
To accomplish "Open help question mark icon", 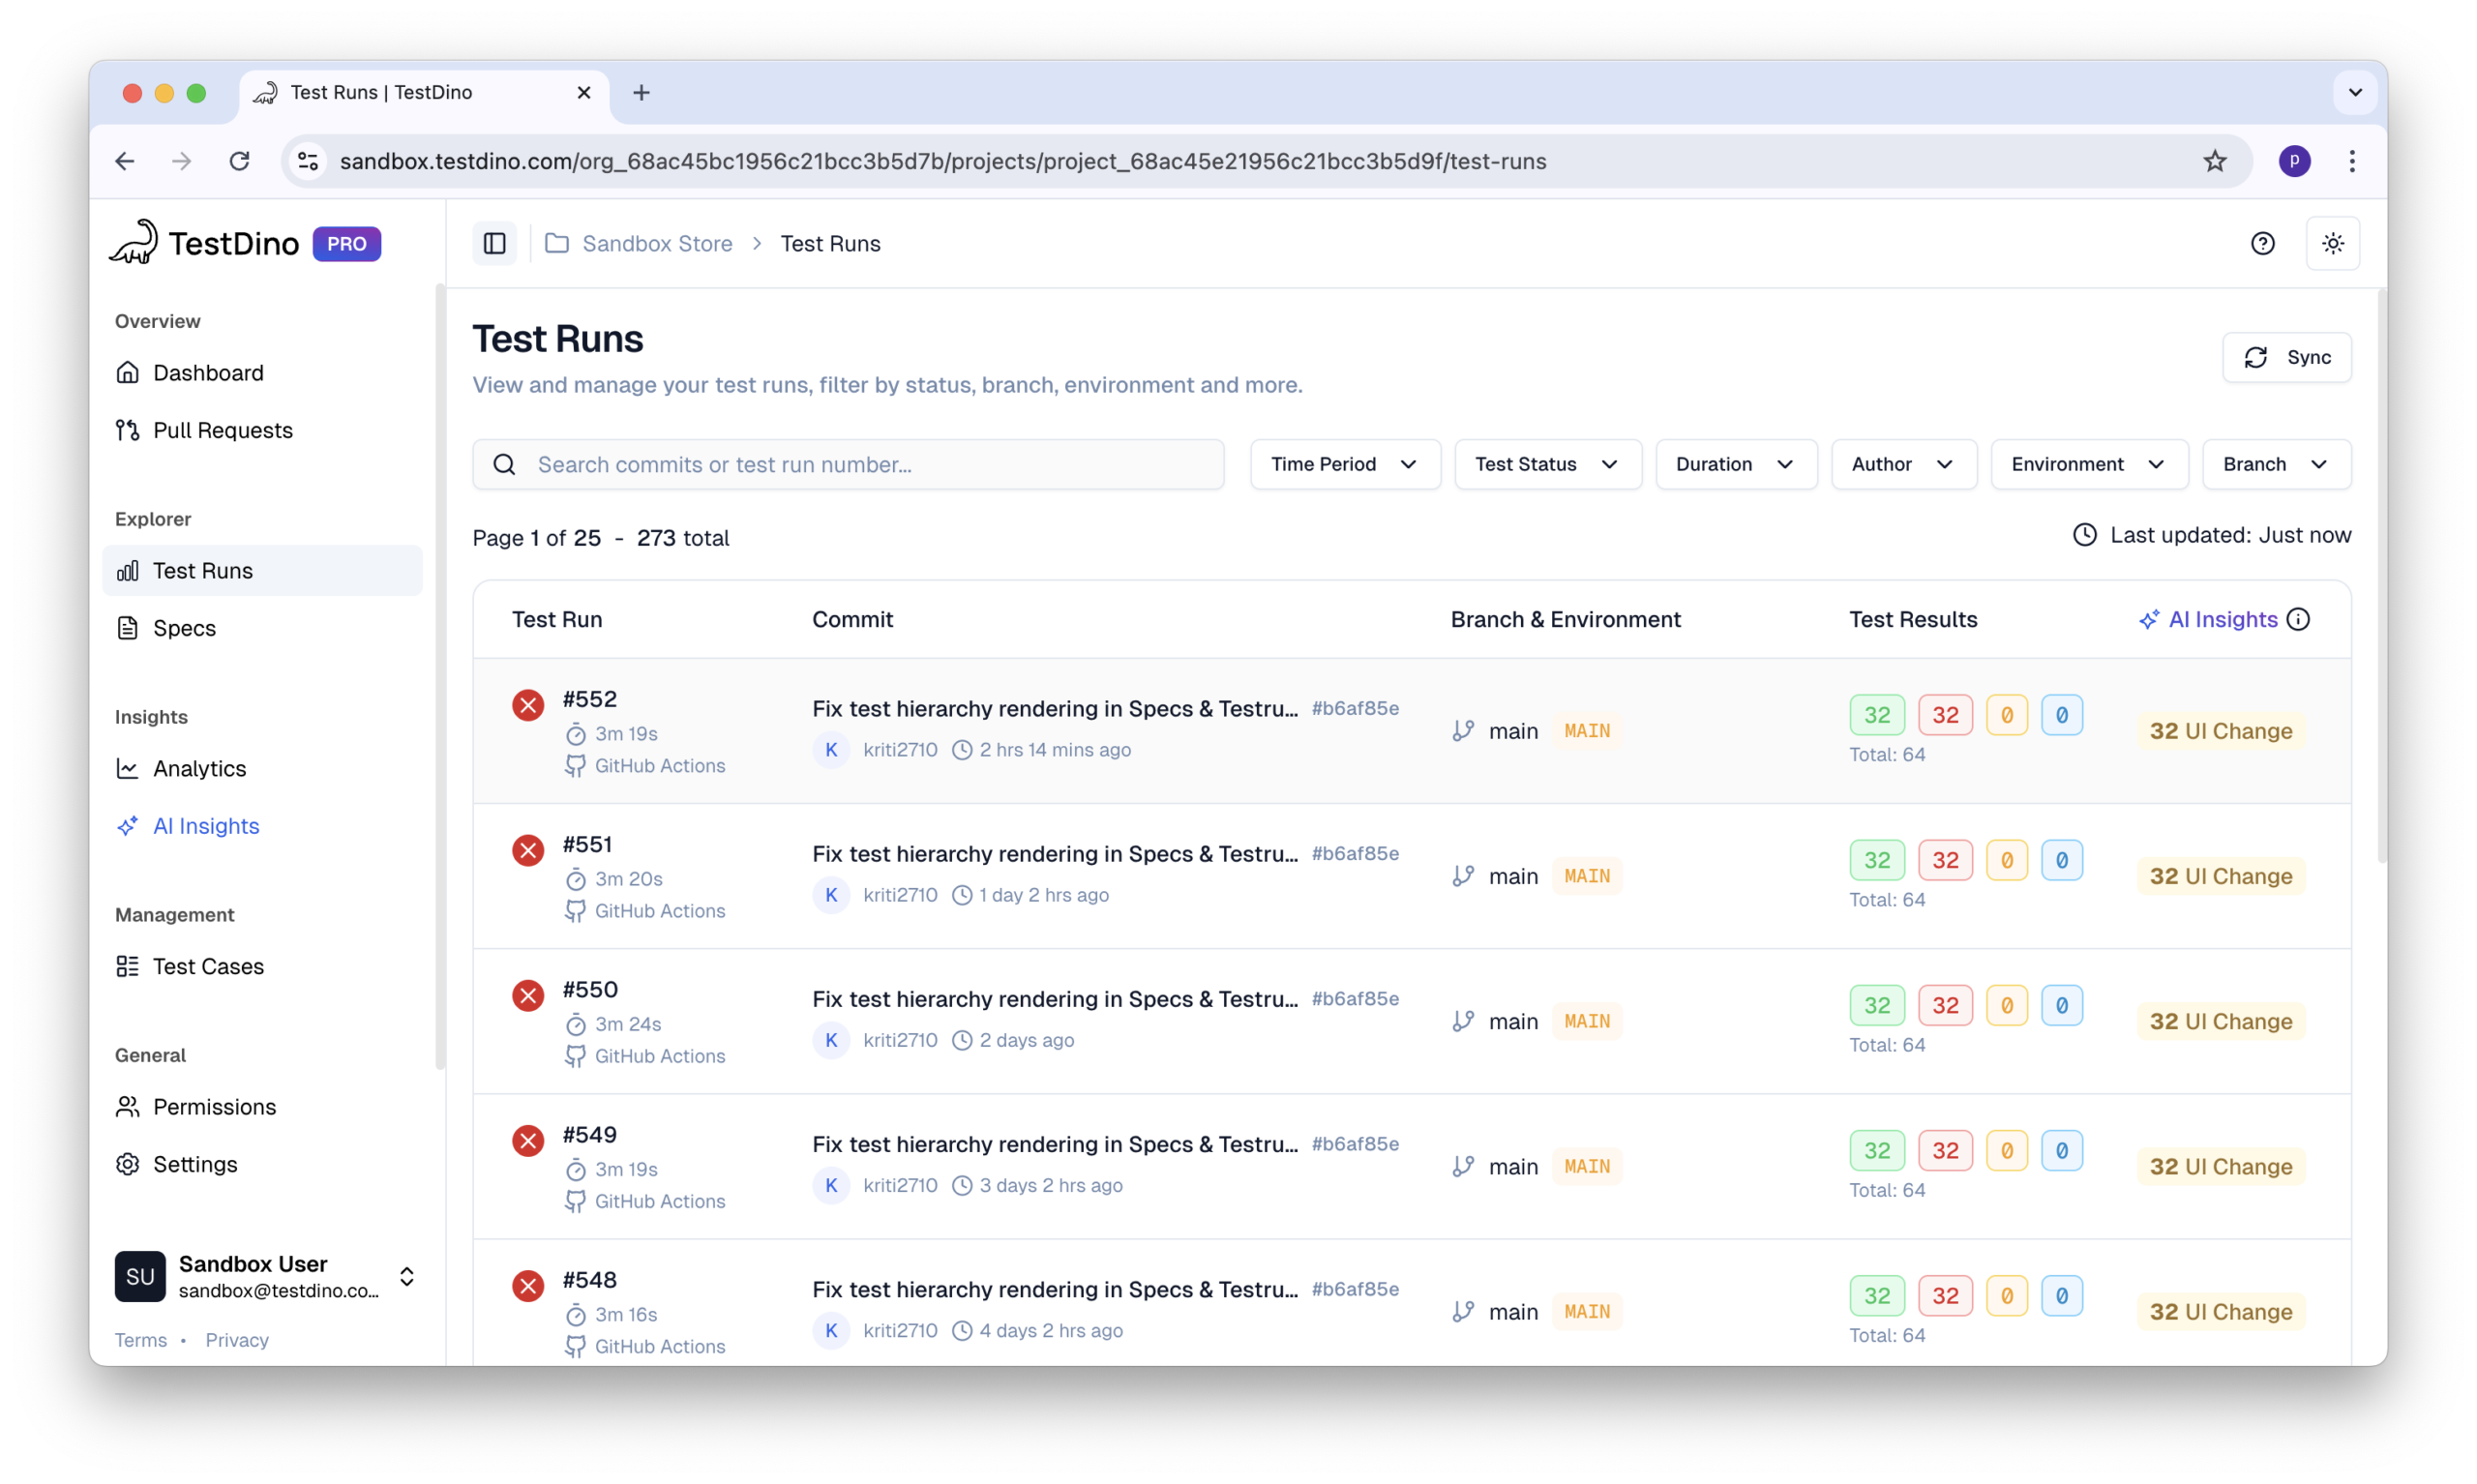I will click(x=2262, y=243).
